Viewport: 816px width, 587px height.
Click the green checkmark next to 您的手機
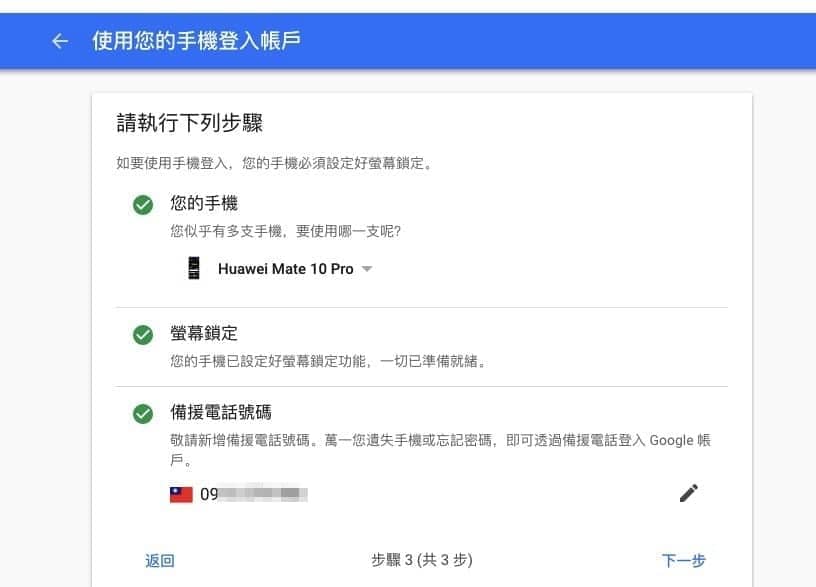[x=143, y=205]
